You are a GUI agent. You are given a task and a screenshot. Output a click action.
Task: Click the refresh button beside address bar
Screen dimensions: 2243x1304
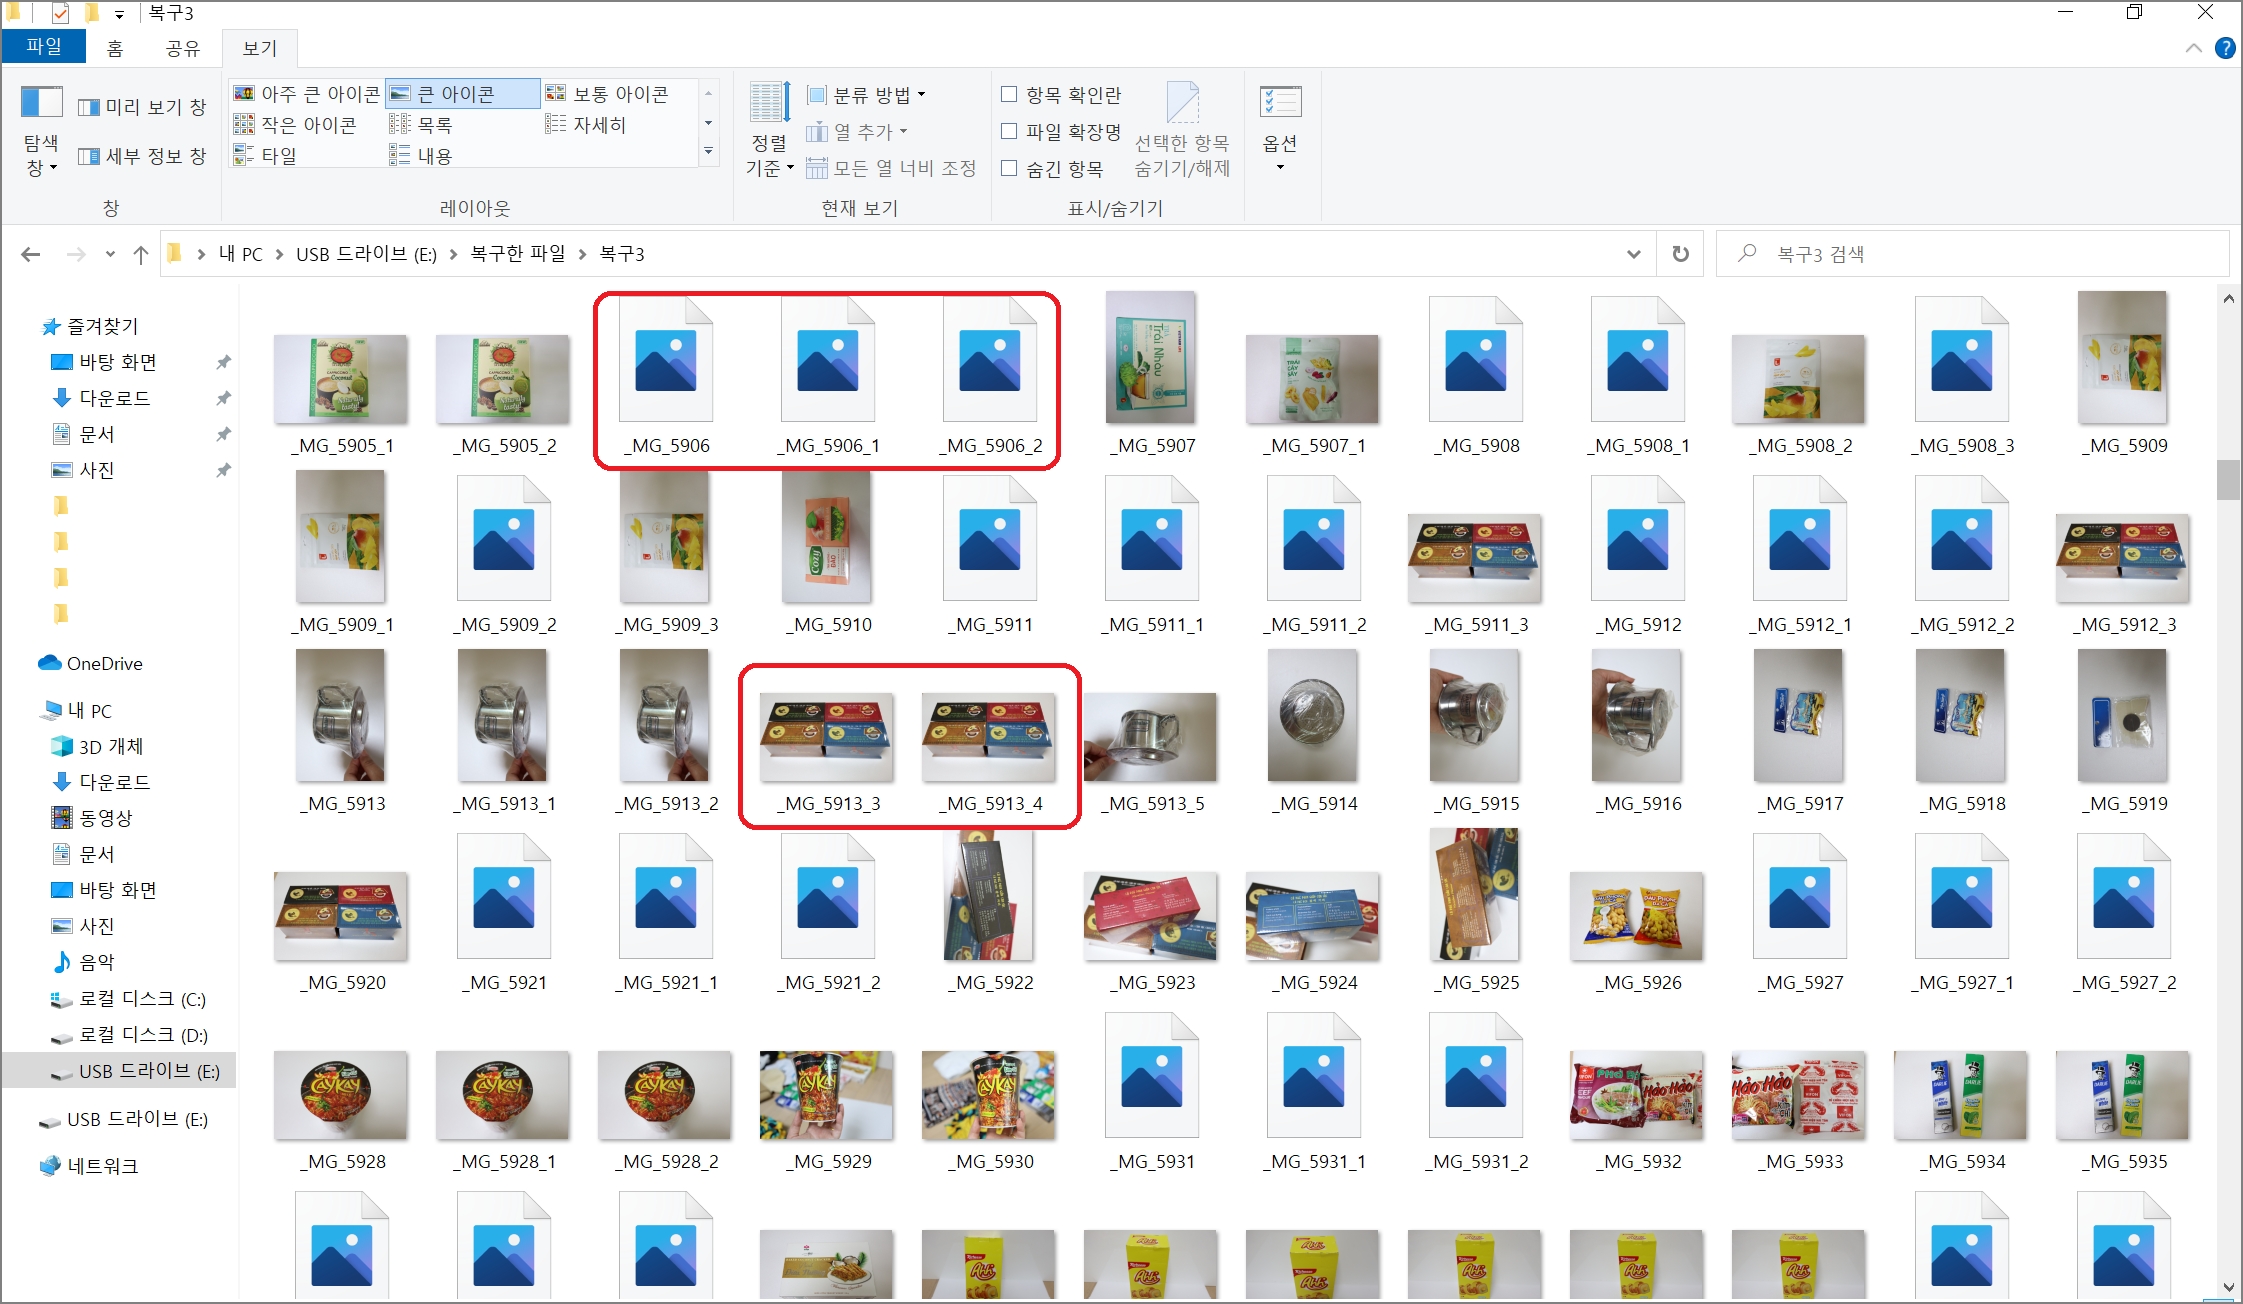pos(1681,254)
